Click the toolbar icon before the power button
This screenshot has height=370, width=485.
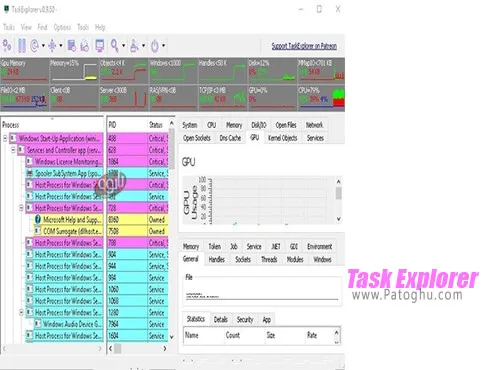pyautogui.click(x=134, y=45)
